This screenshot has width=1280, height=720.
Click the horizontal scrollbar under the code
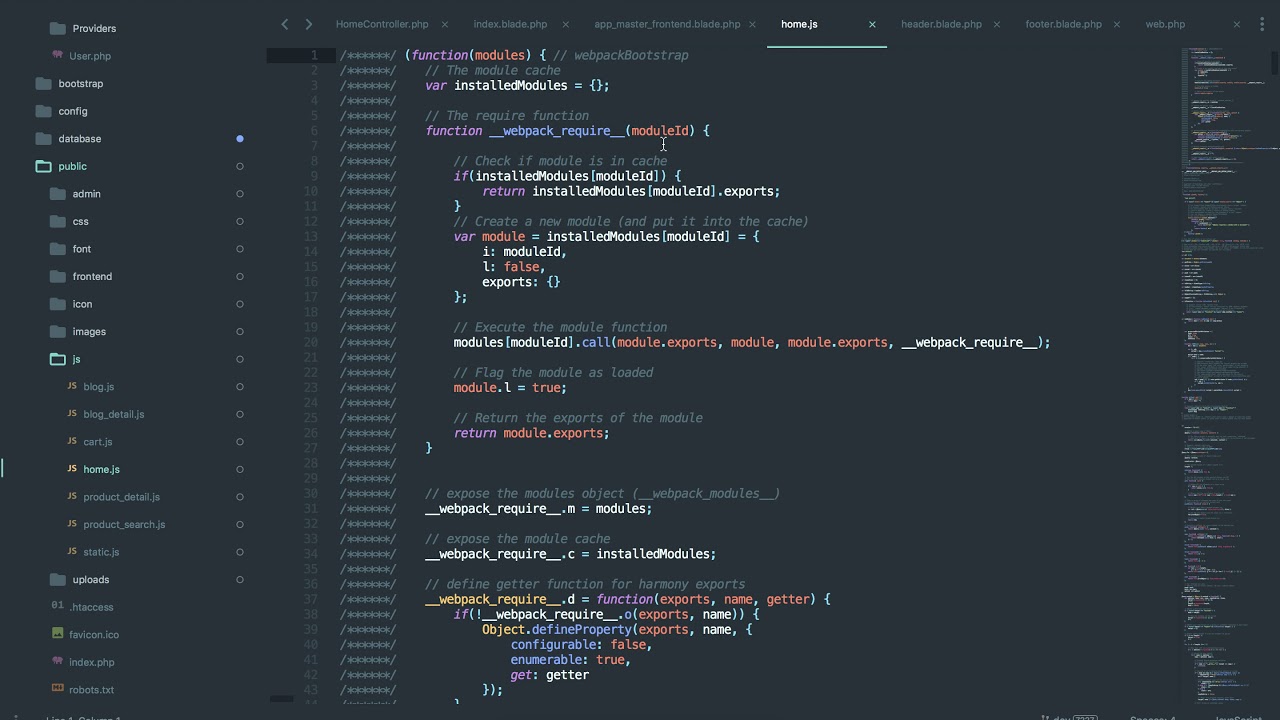click(282, 699)
